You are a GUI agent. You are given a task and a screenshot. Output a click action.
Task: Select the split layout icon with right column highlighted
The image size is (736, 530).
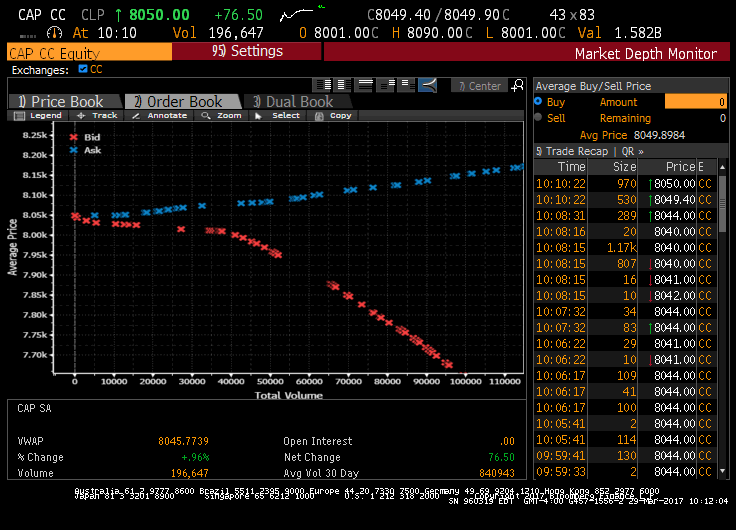323,85
